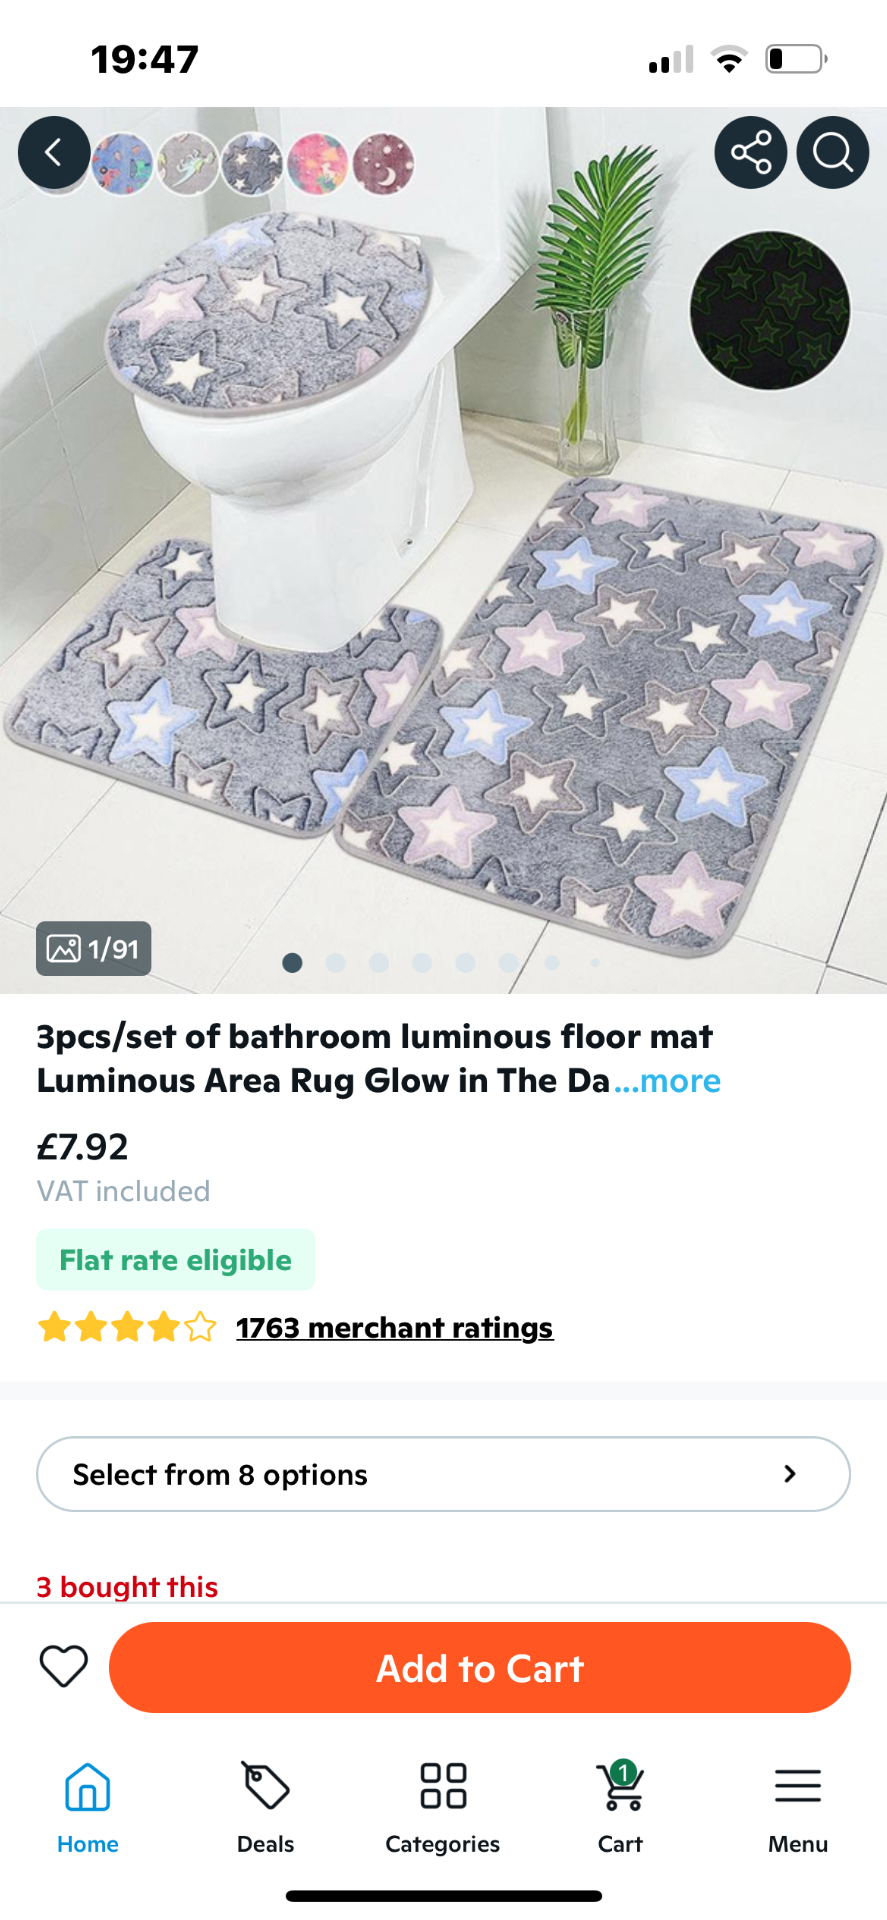
Task: Open 1763 merchant ratings link
Action: pyautogui.click(x=395, y=1328)
